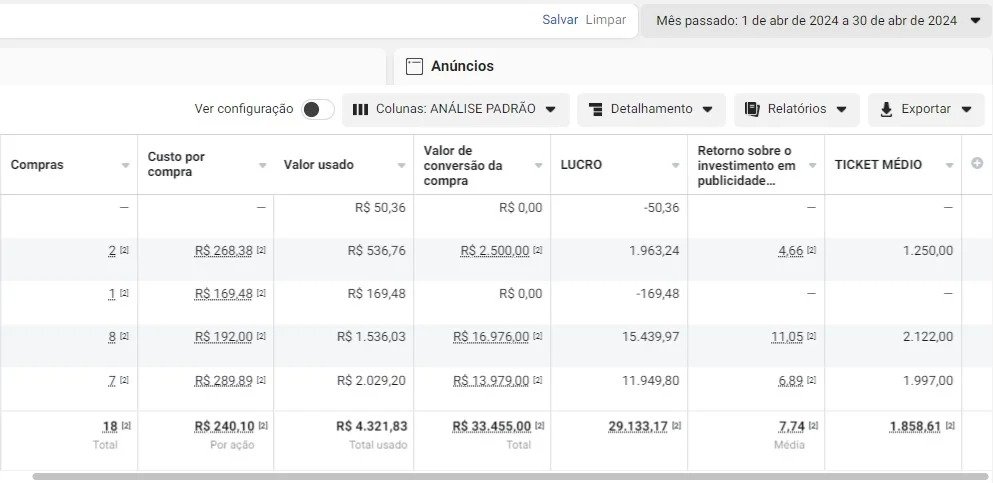993x483 pixels.
Task: Click the Salvar link
Action: tap(560, 20)
